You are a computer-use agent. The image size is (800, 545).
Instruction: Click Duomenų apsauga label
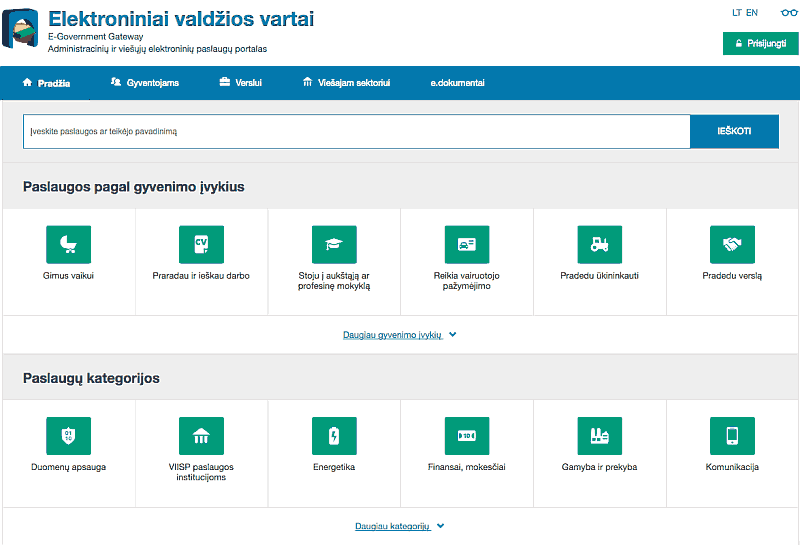(x=68, y=467)
